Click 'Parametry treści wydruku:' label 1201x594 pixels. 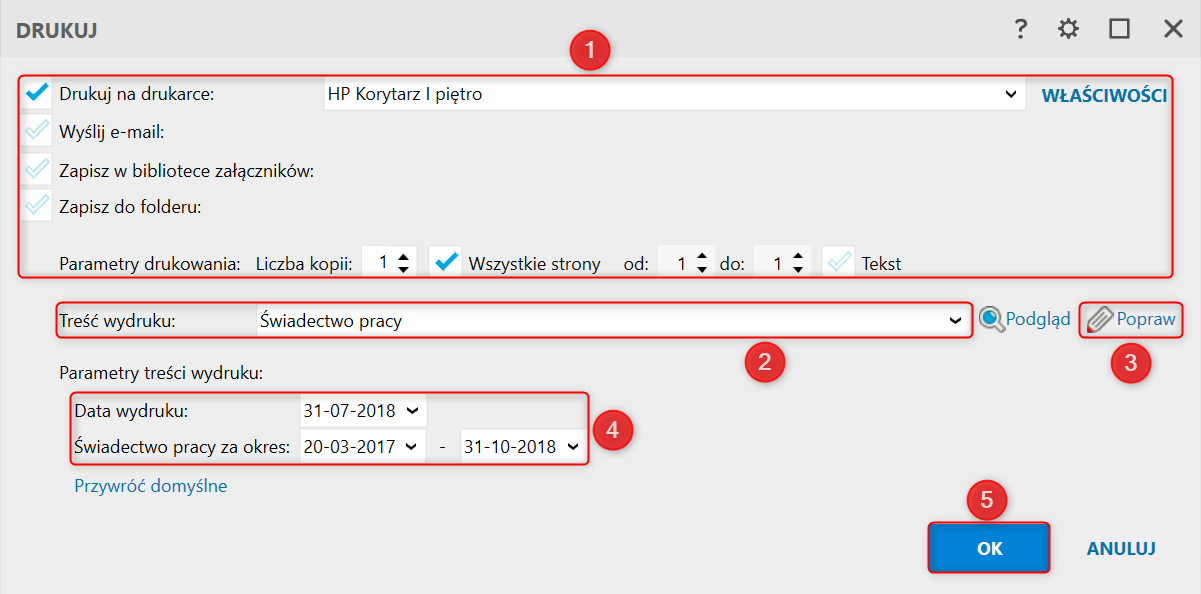pos(160,375)
